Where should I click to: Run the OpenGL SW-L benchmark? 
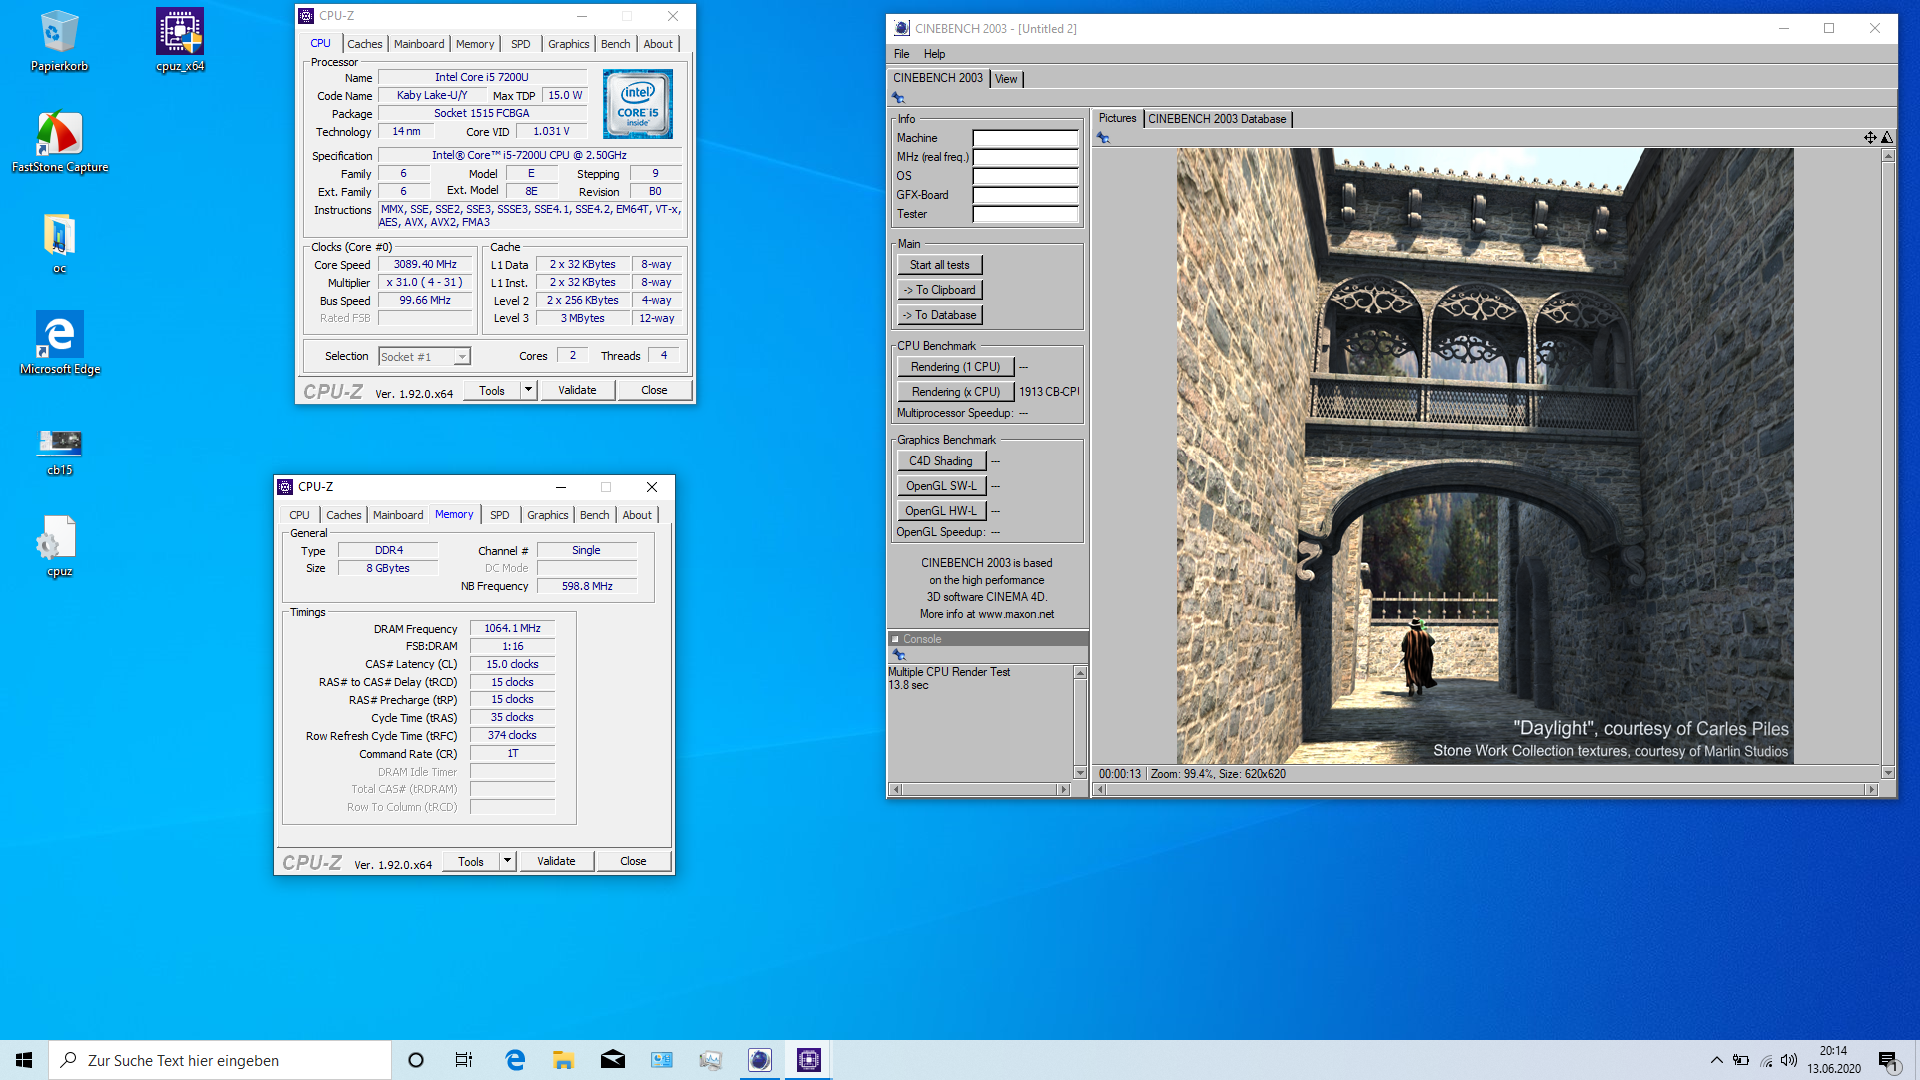pos(941,486)
